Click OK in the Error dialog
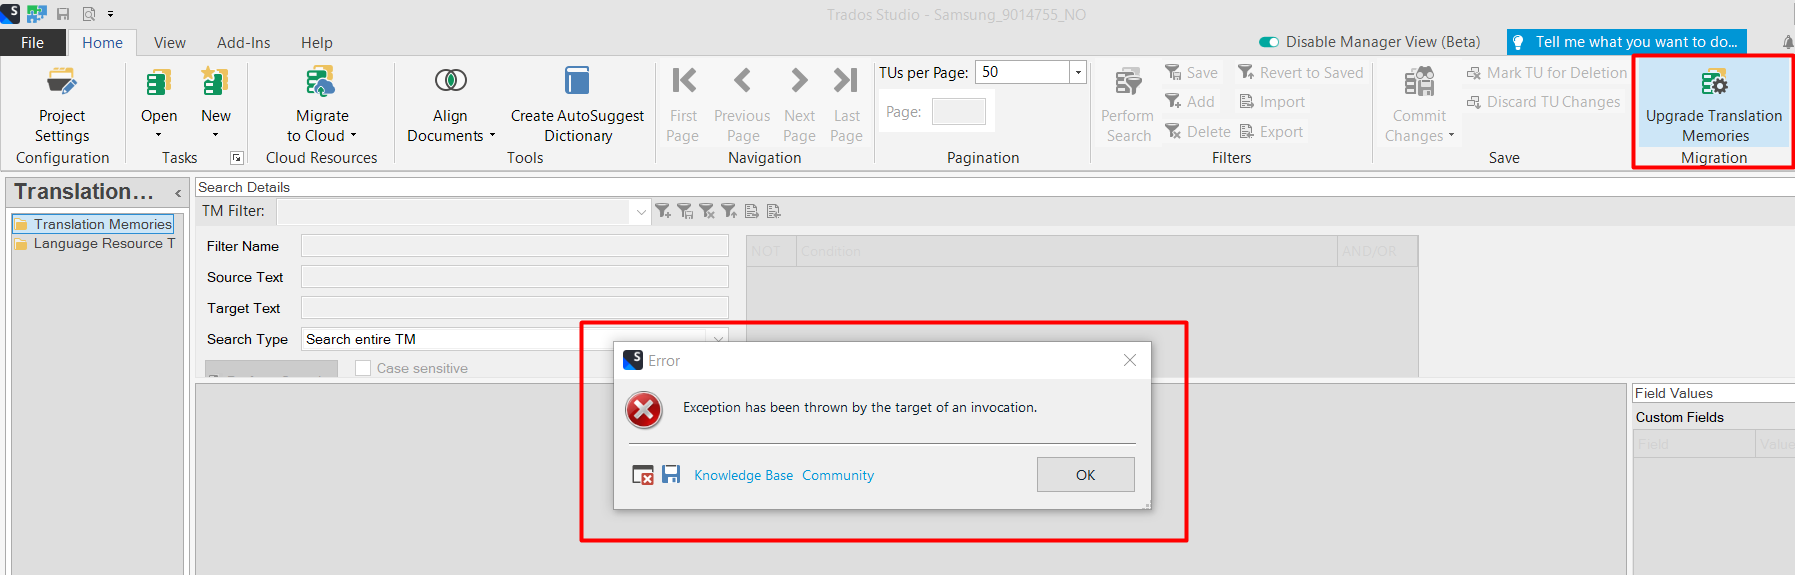 (x=1085, y=474)
